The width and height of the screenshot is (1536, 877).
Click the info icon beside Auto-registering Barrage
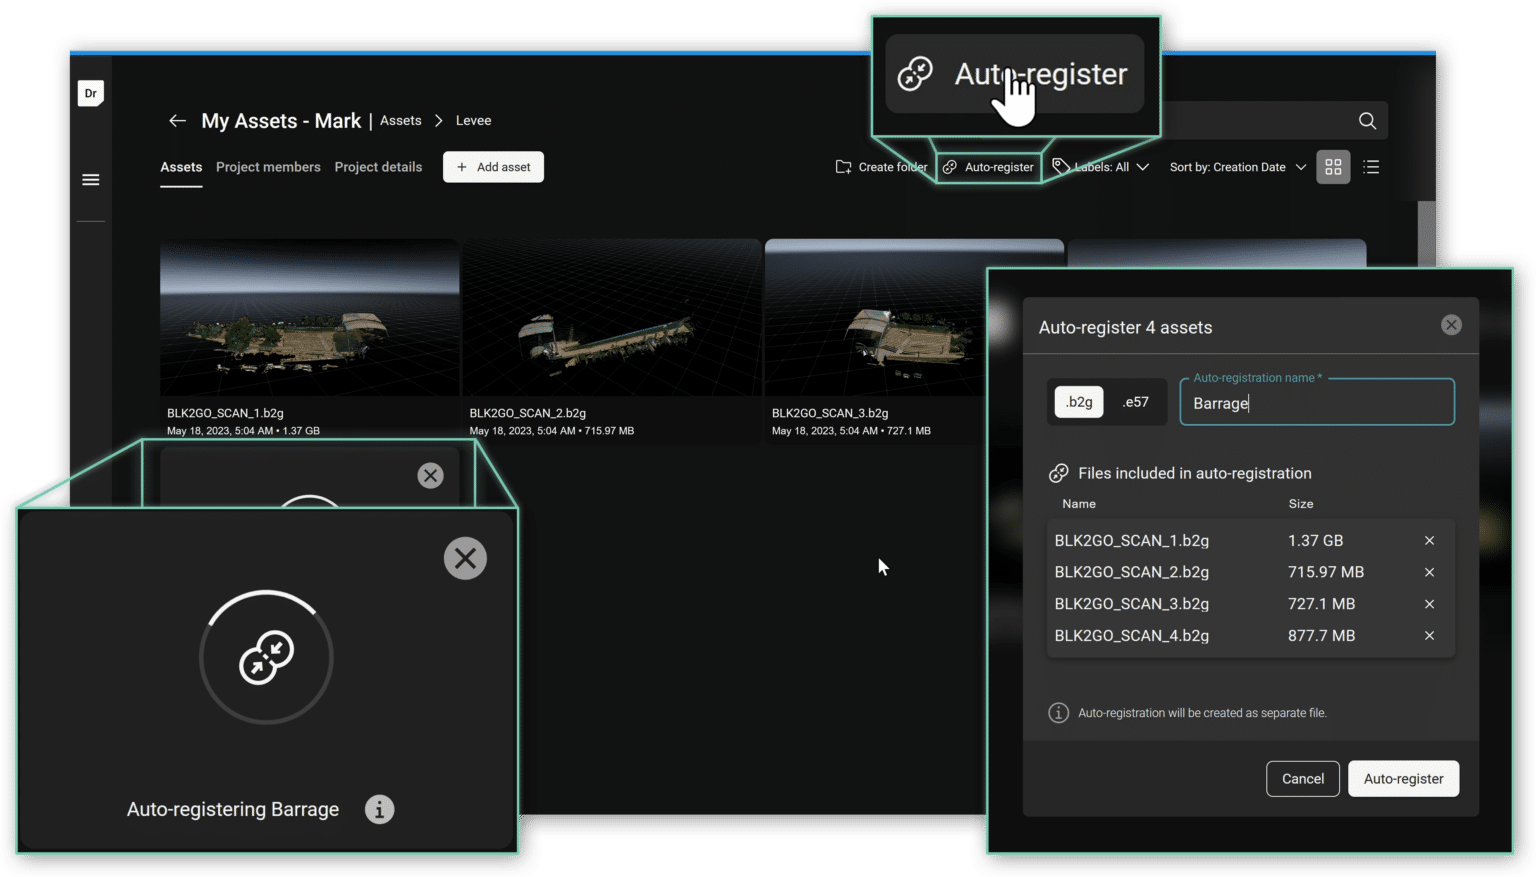coord(379,810)
